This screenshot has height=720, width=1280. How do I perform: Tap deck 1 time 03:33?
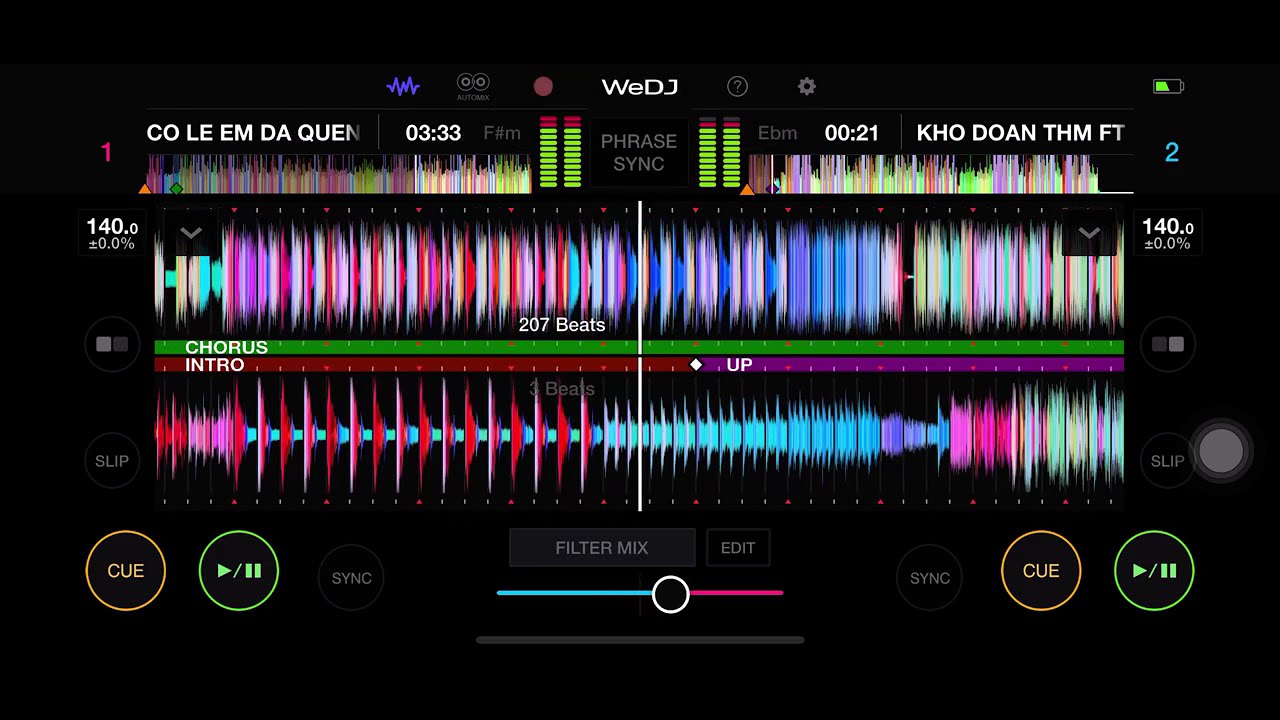coord(433,133)
